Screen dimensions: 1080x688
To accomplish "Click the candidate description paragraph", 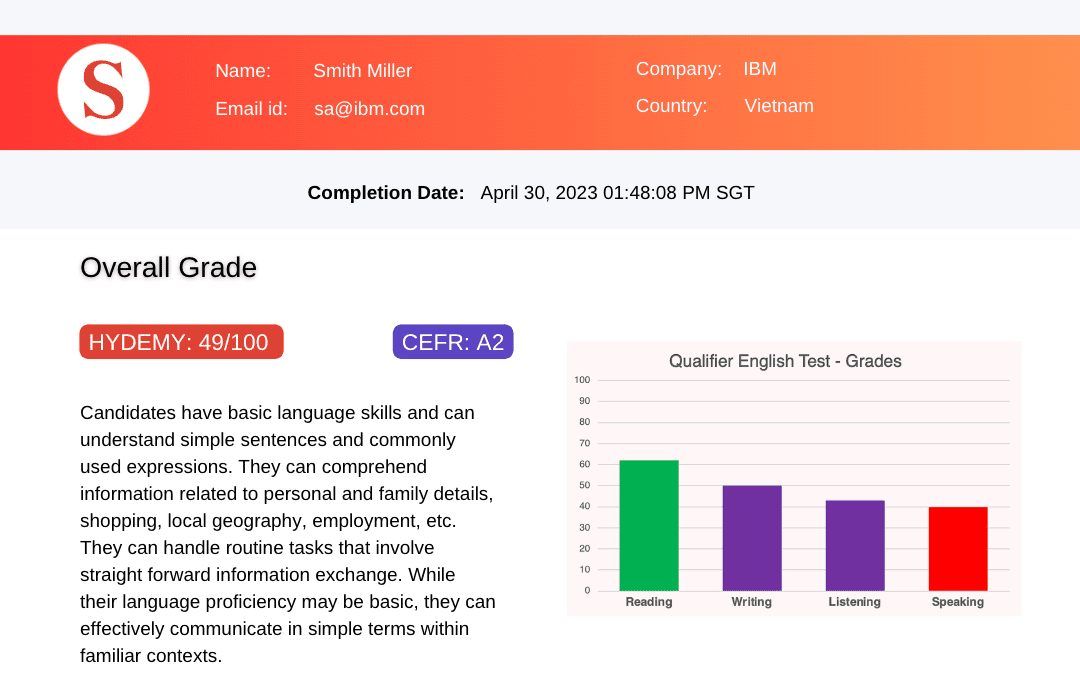I will point(287,534).
